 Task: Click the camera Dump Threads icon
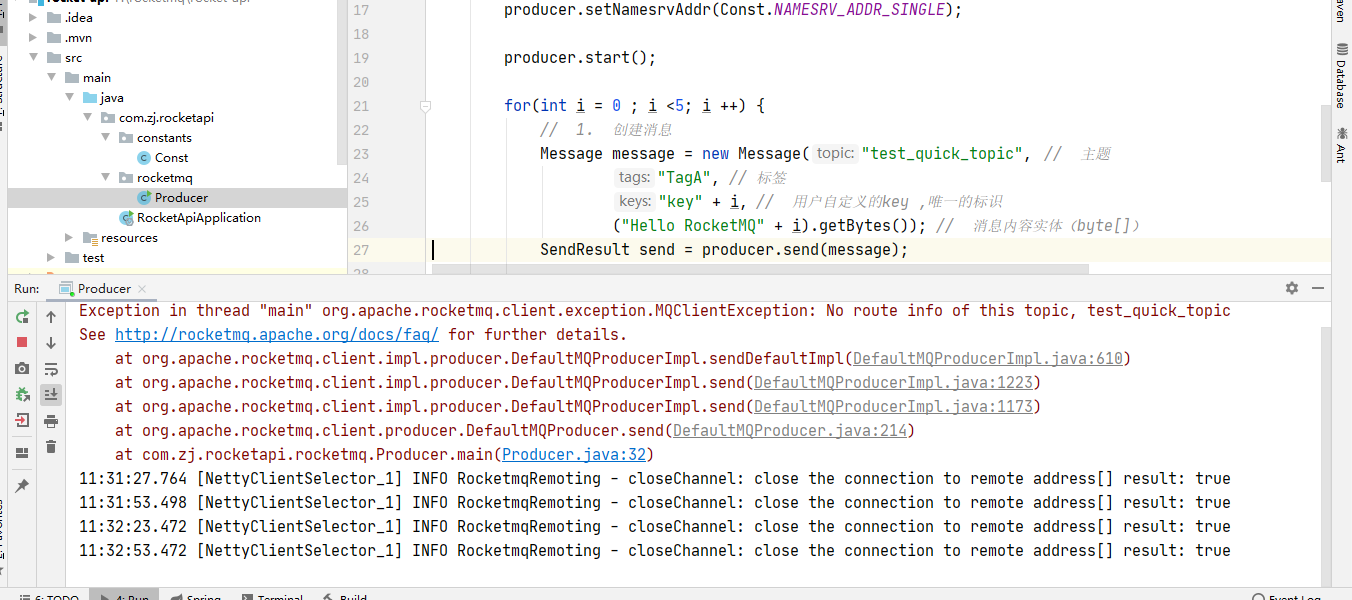pos(22,369)
